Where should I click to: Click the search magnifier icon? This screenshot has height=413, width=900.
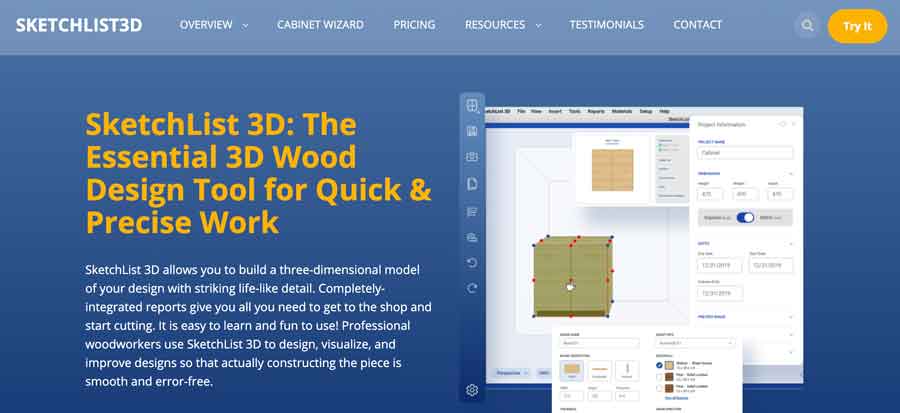coord(808,26)
